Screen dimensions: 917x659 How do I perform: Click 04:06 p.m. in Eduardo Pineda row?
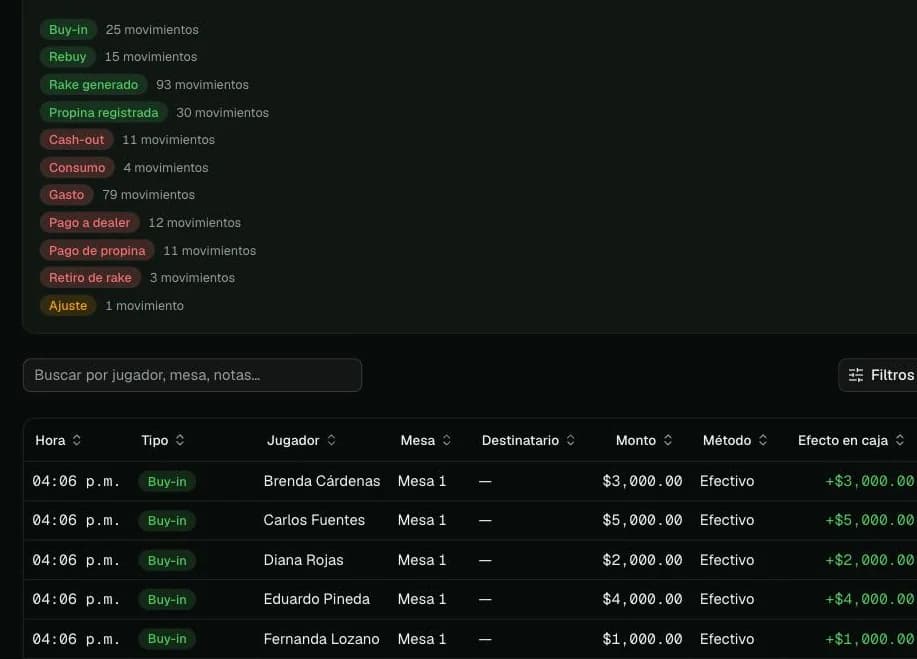point(76,599)
